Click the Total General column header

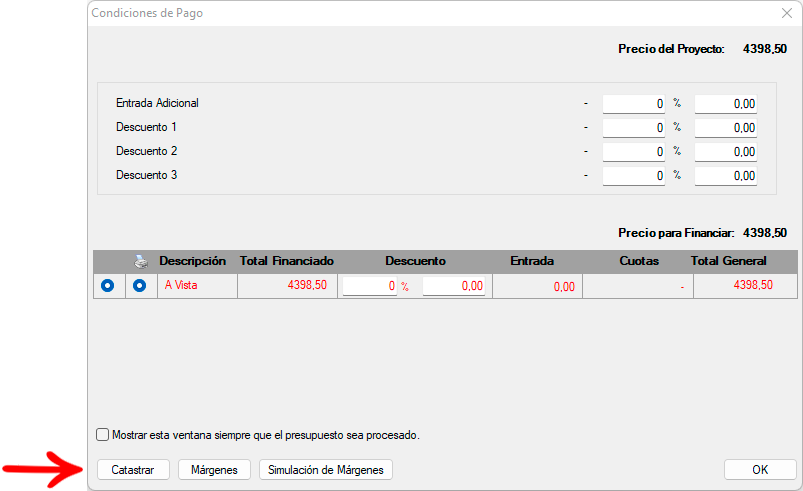(x=728, y=261)
